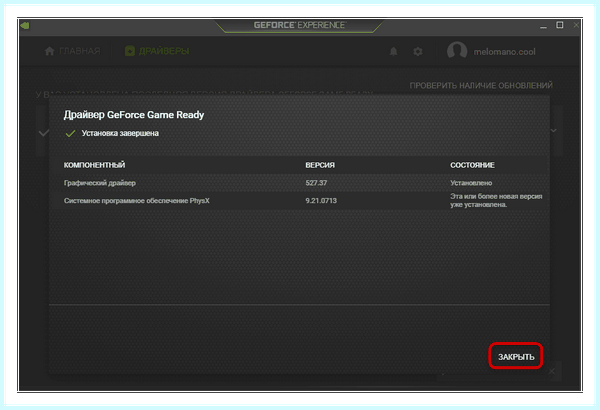
Task: Select version value 527.37
Action: click(x=316, y=183)
